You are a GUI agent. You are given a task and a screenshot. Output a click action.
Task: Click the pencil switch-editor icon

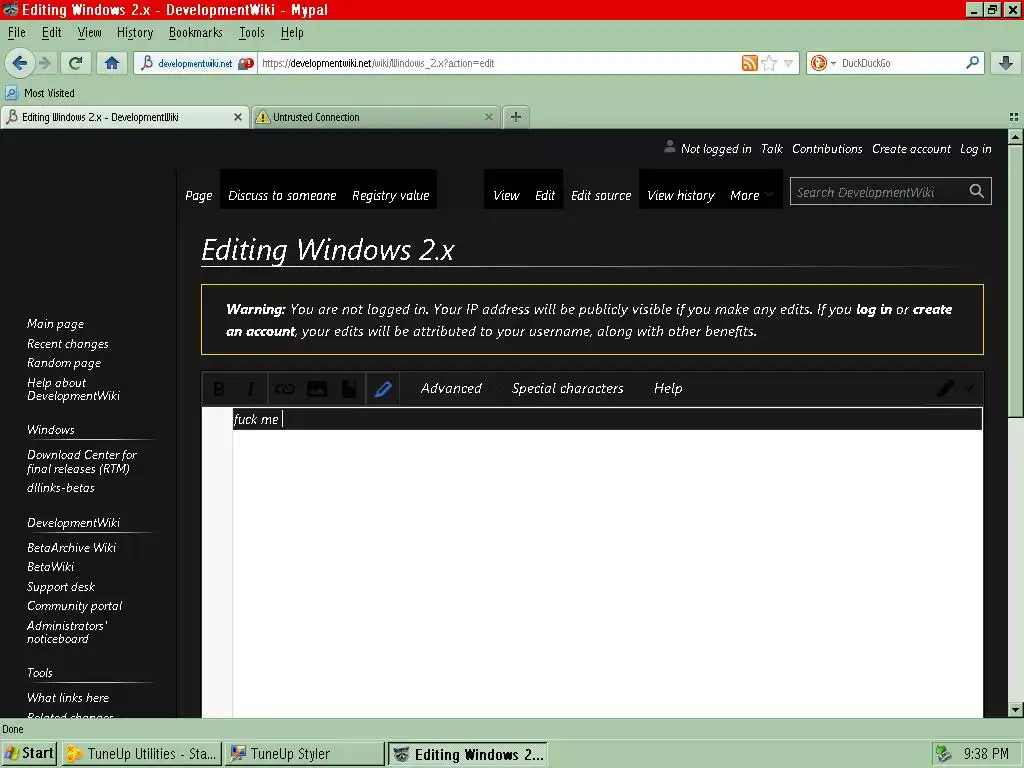click(x=945, y=389)
